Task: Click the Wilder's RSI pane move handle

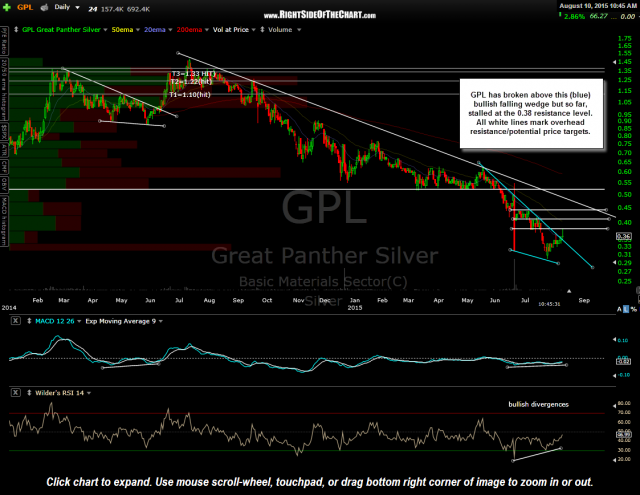Action: [29, 393]
